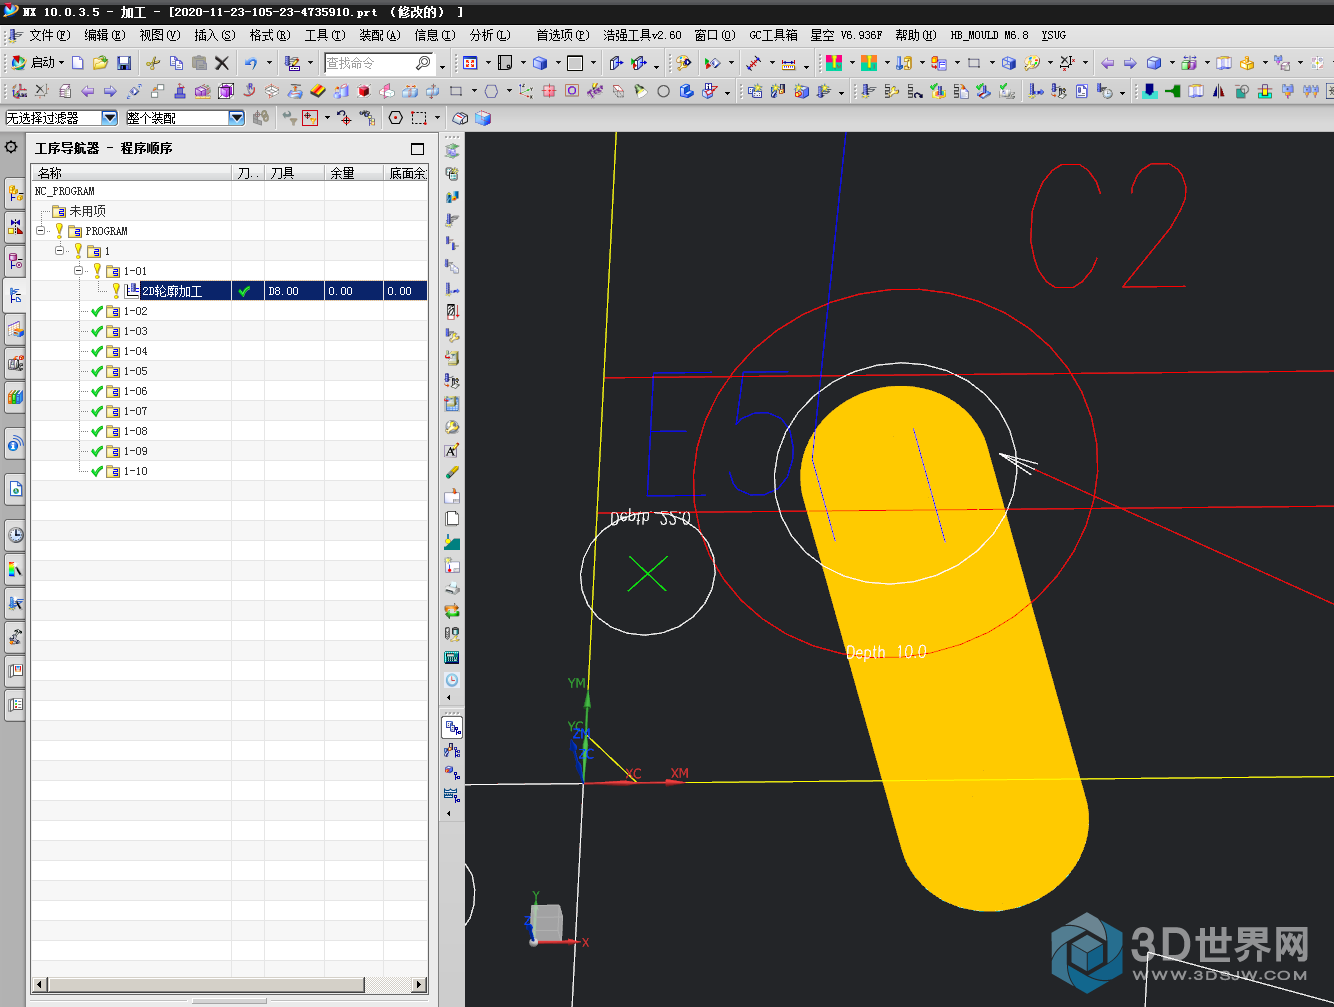
Task: Open the 视图(V) menu
Action: (x=160, y=35)
